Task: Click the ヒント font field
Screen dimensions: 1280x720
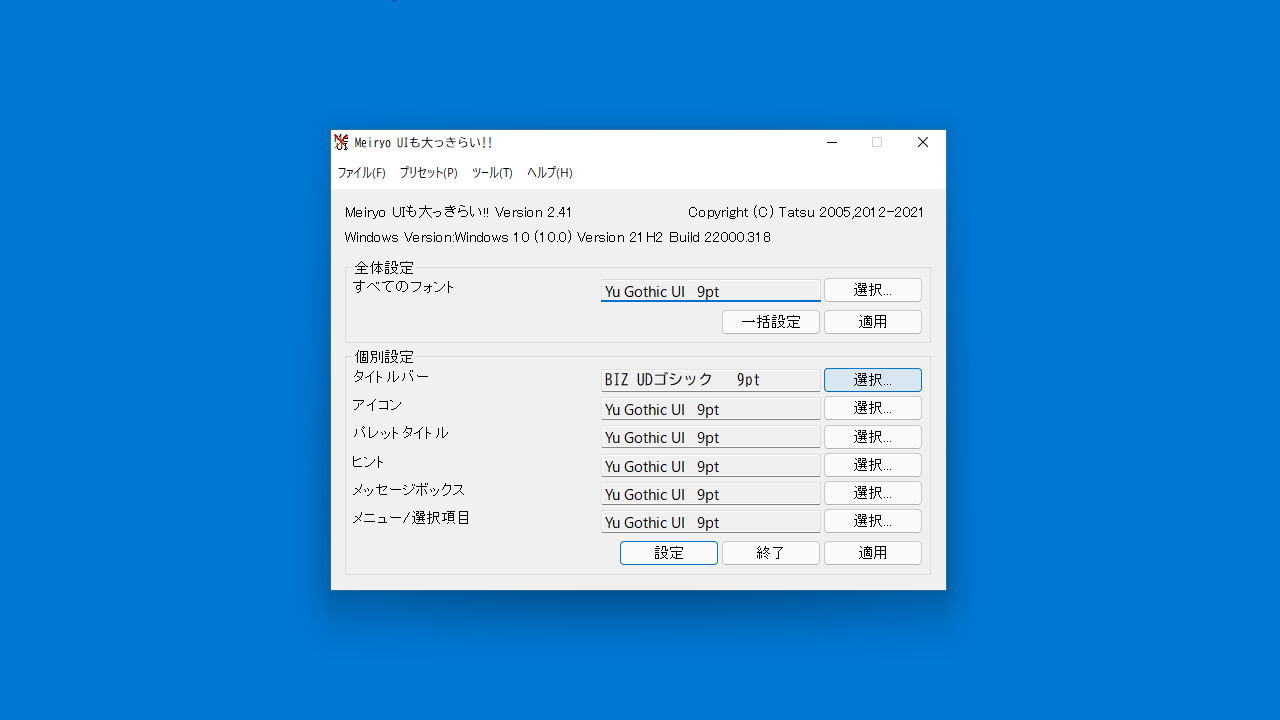Action: click(711, 466)
